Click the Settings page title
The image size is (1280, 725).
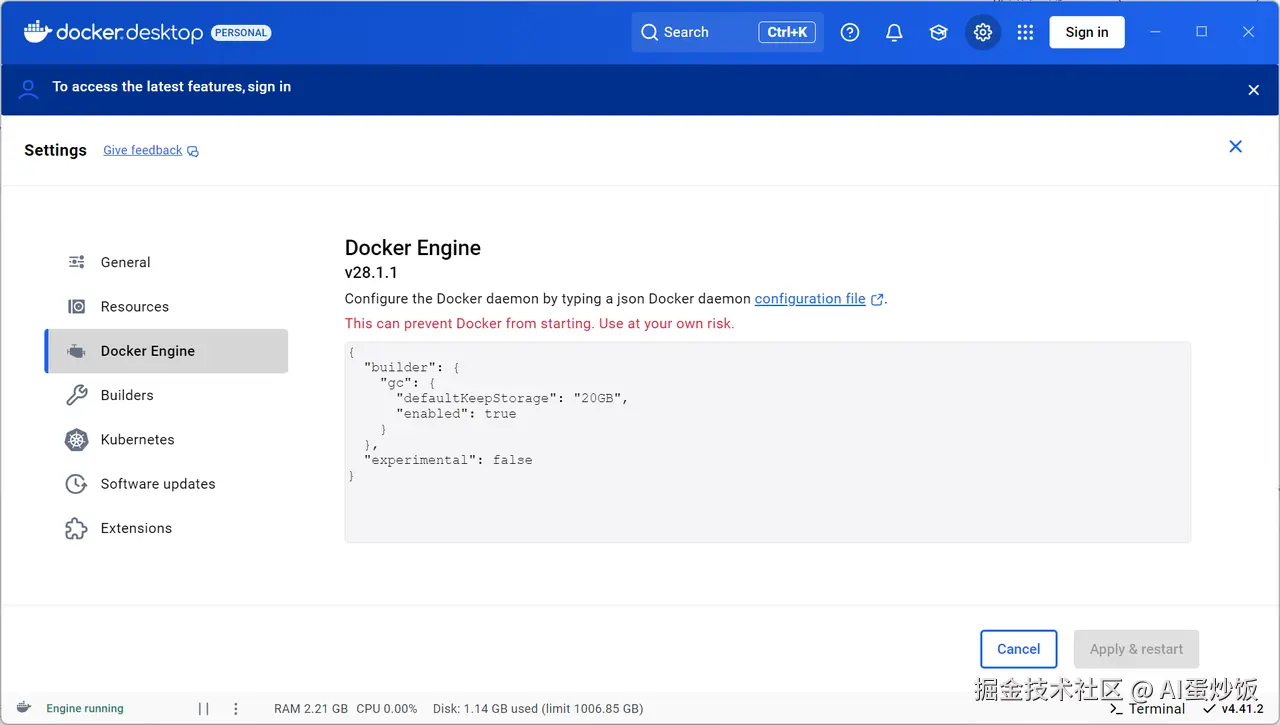[x=55, y=150]
